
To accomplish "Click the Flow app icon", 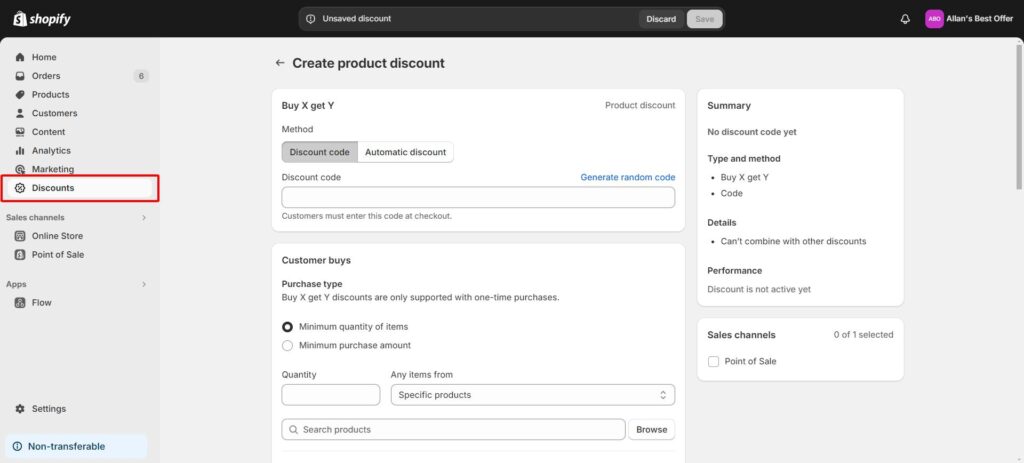I will click(20, 303).
